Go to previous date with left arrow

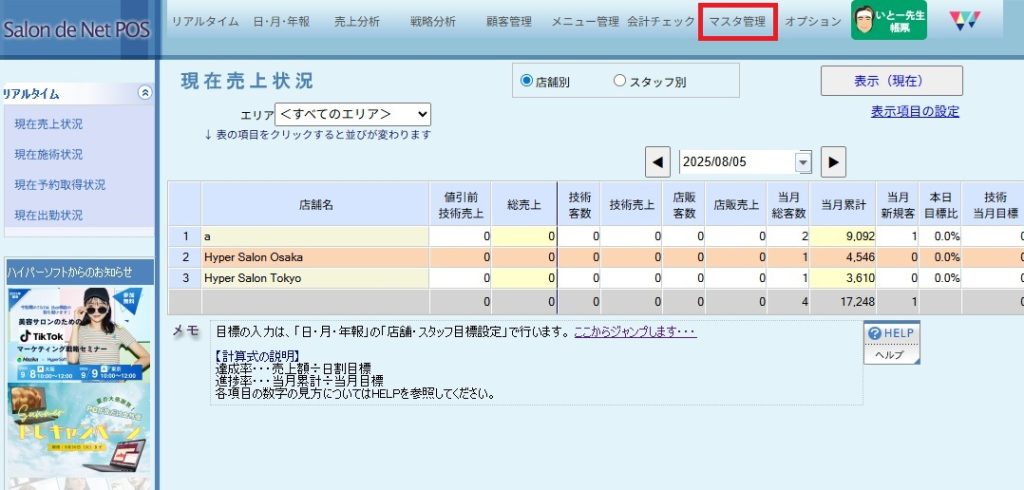point(657,161)
